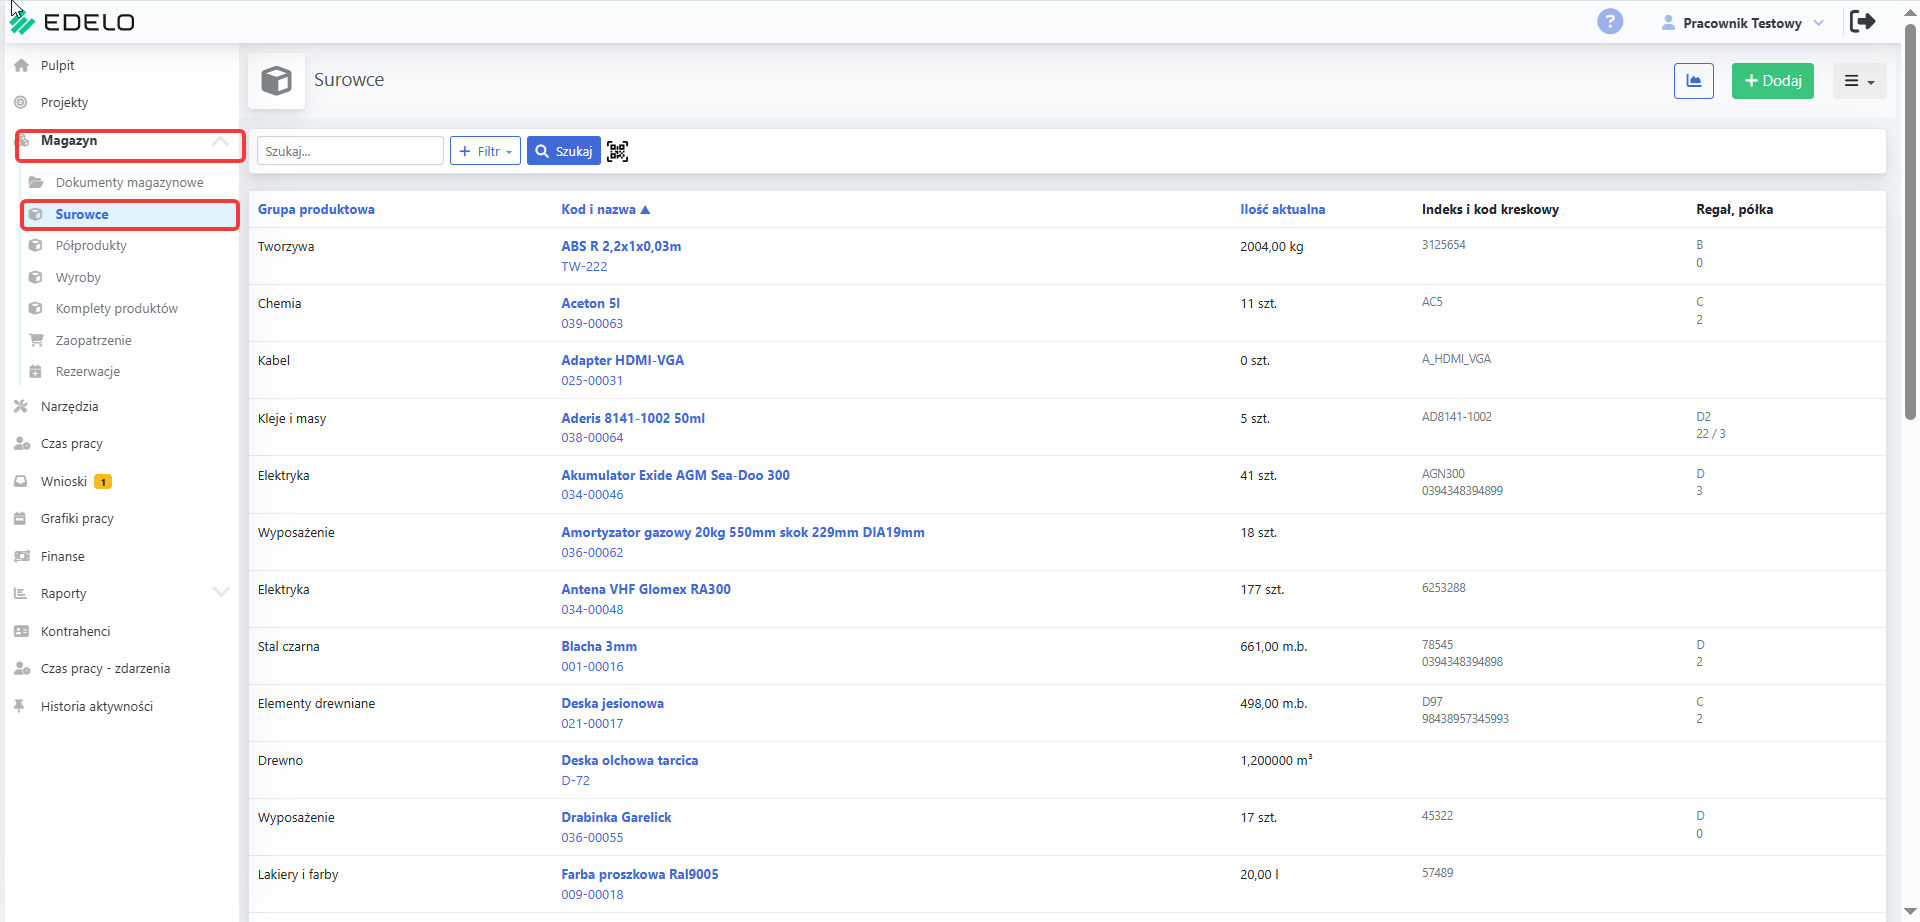Image resolution: width=1920 pixels, height=922 pixels.
Task: Collapse the Magazyn sidebar section
Action: pyautogui.click(x=220, y=141)
